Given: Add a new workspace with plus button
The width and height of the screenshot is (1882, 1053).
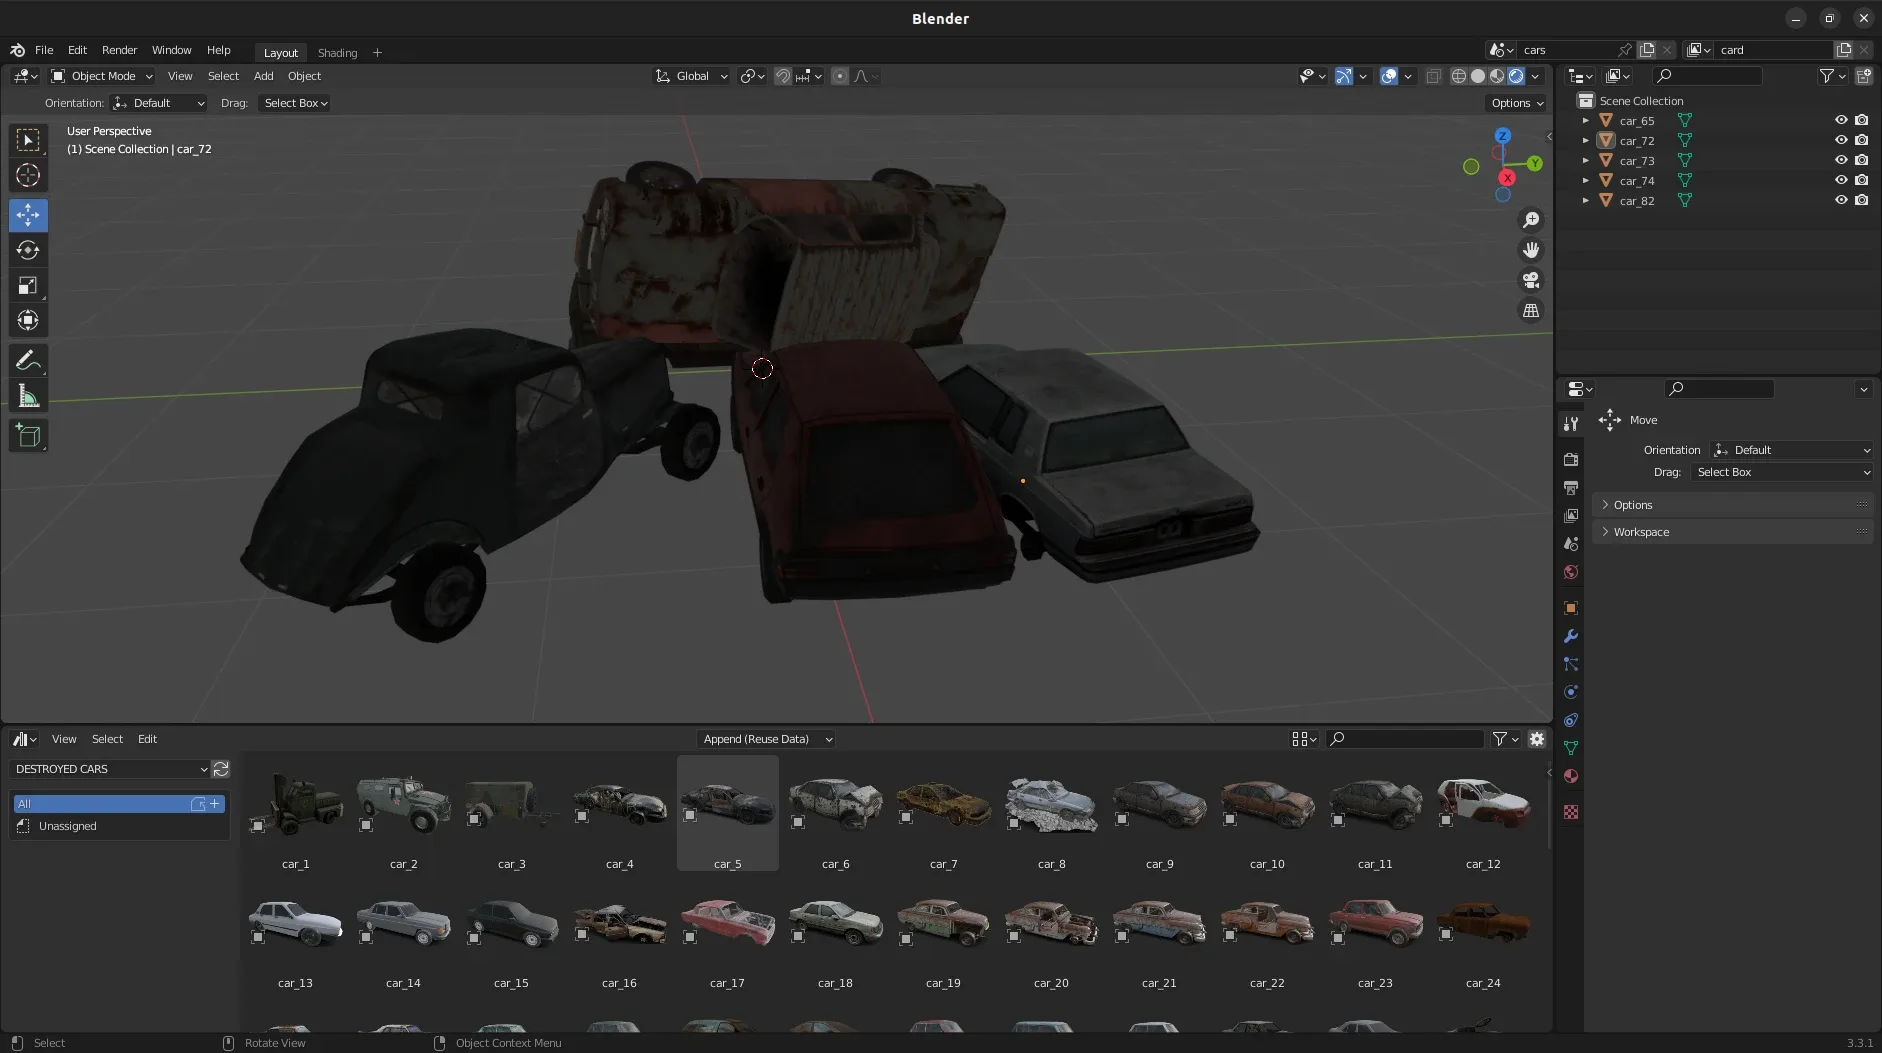Looking at the screenshot, I should pyautogui.click(x=377, y=53).
